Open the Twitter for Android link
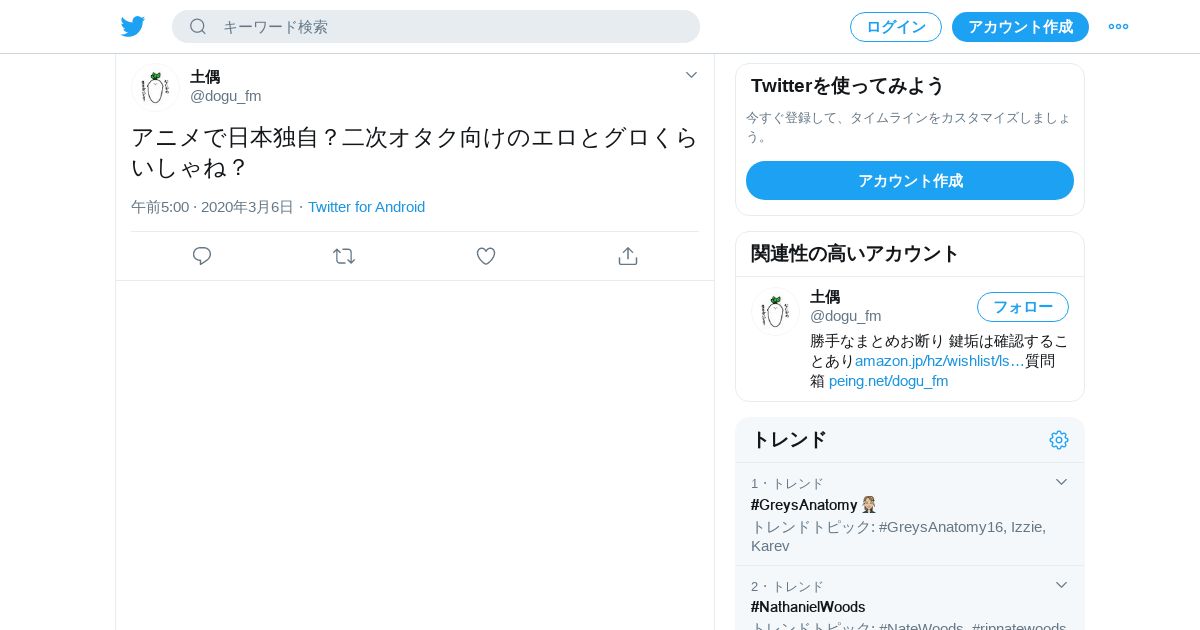Image resolution: width=1200 pixels, height=630 pixels. [366, 207]
